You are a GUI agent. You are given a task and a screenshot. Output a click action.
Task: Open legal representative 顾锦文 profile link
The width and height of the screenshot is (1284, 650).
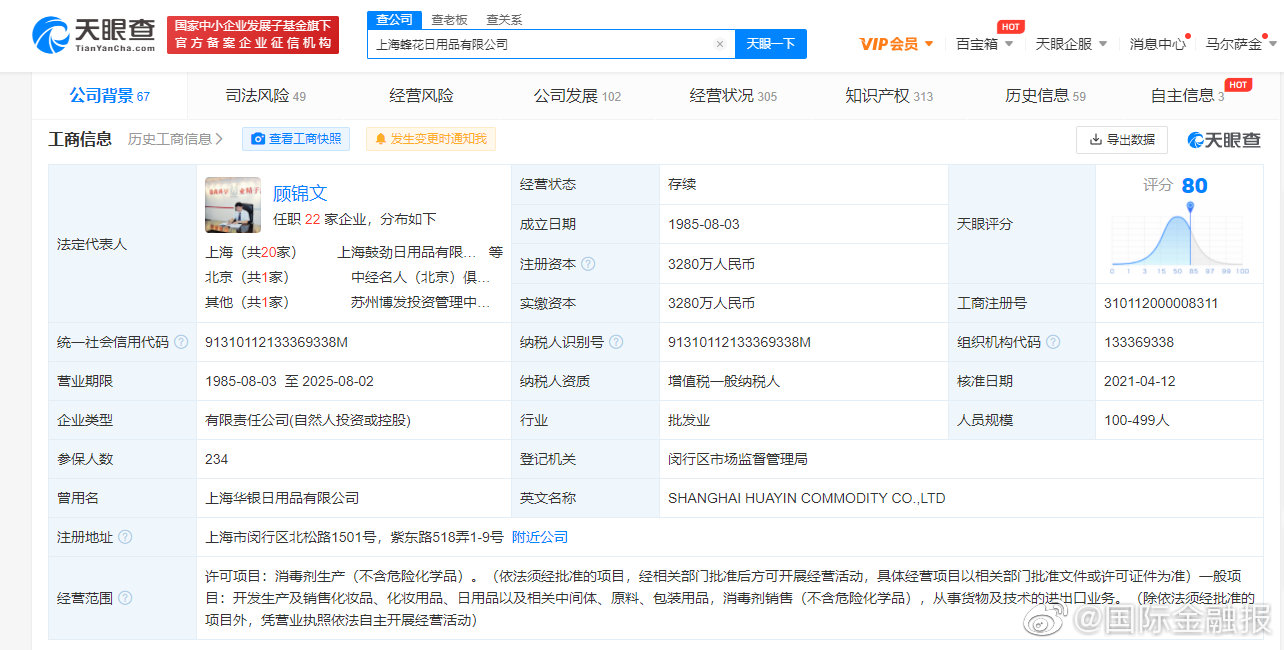tap(300, 193)
